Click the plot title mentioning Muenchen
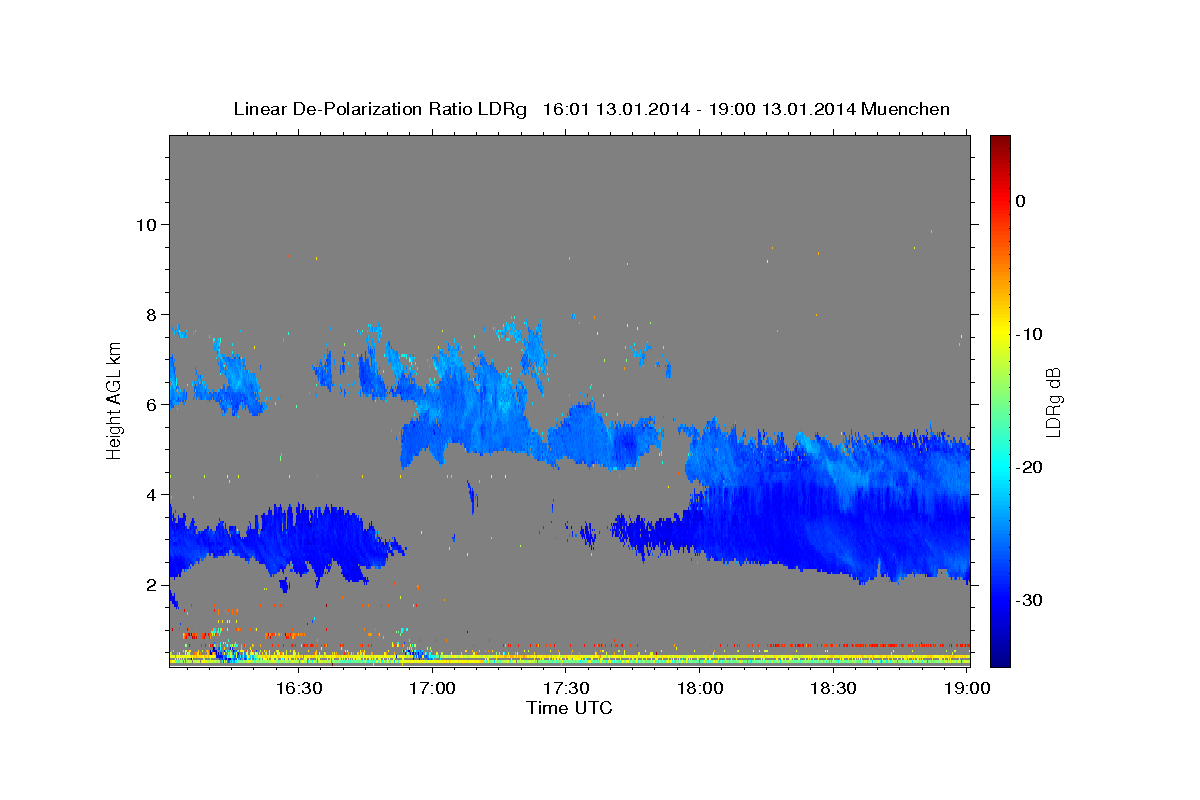 (591, 109)
